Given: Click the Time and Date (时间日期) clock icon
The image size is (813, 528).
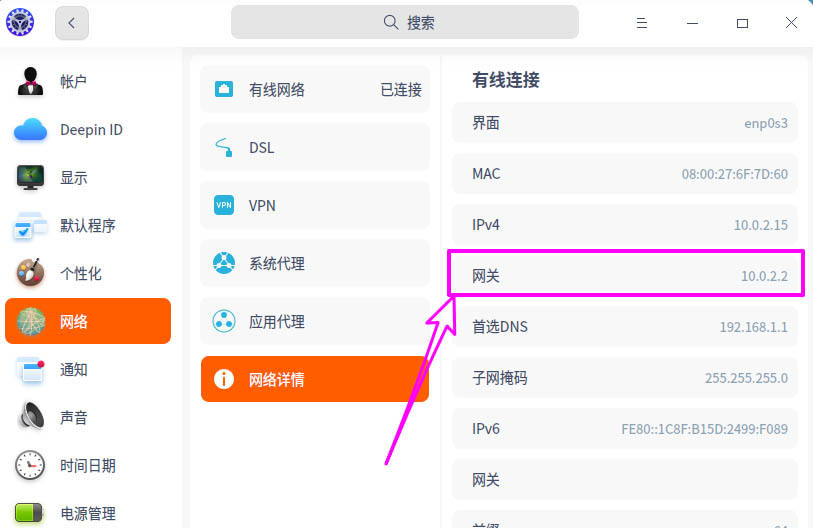Looking at the screenshot, I should click(x=30, y=466).
